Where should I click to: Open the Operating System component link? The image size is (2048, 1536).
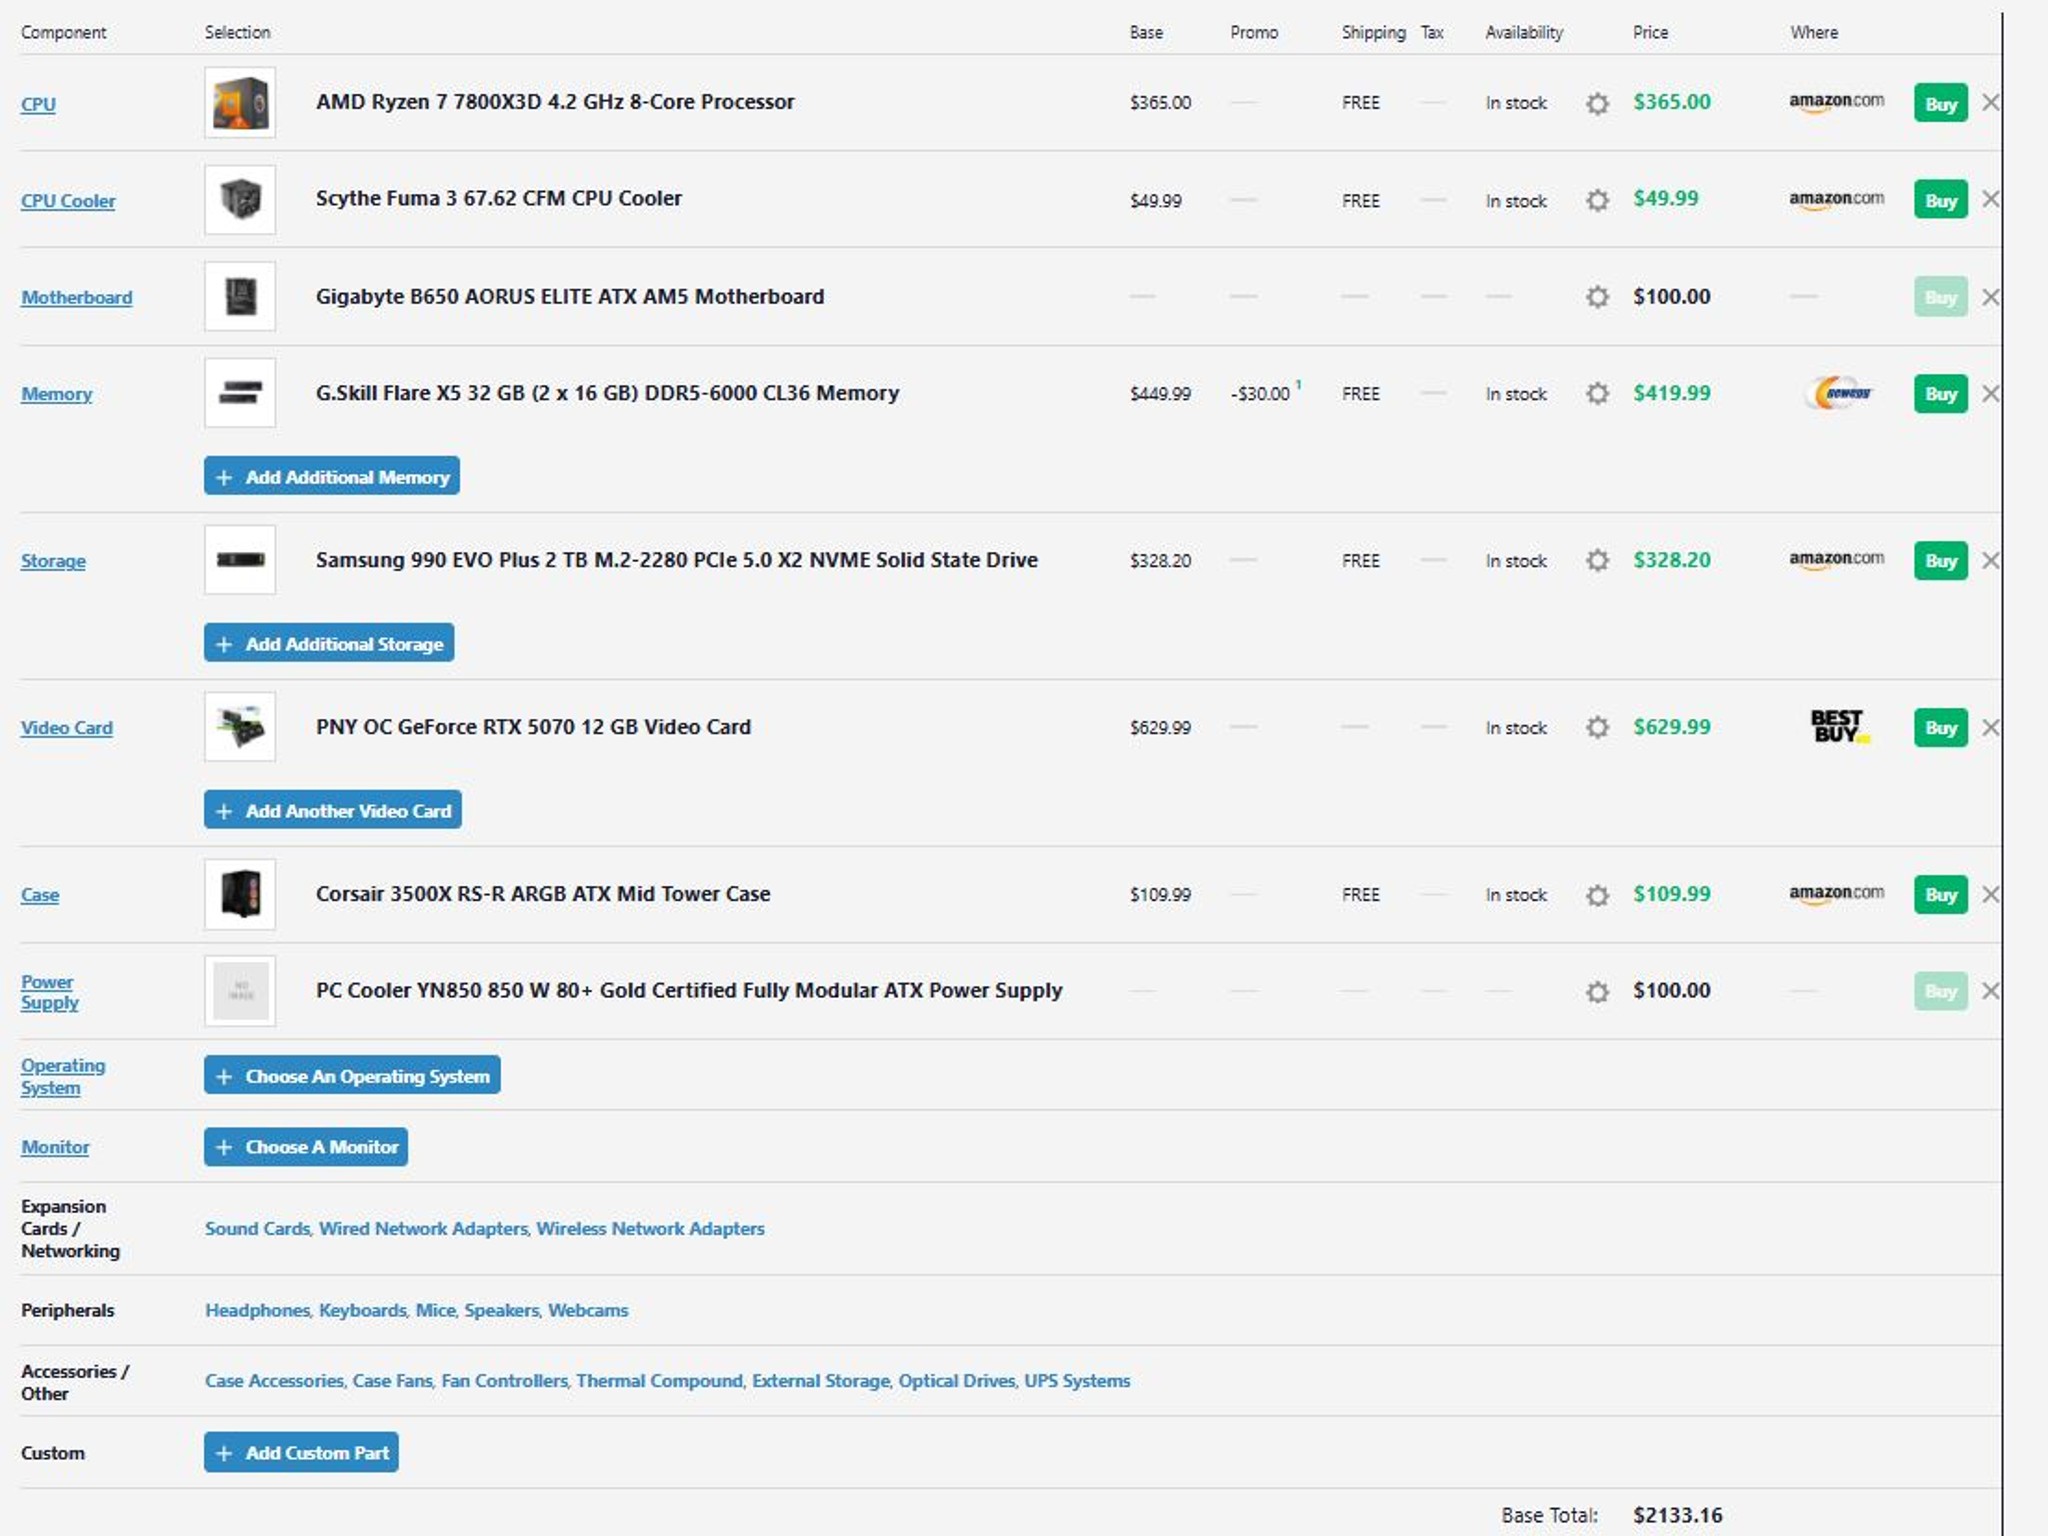62,1077
